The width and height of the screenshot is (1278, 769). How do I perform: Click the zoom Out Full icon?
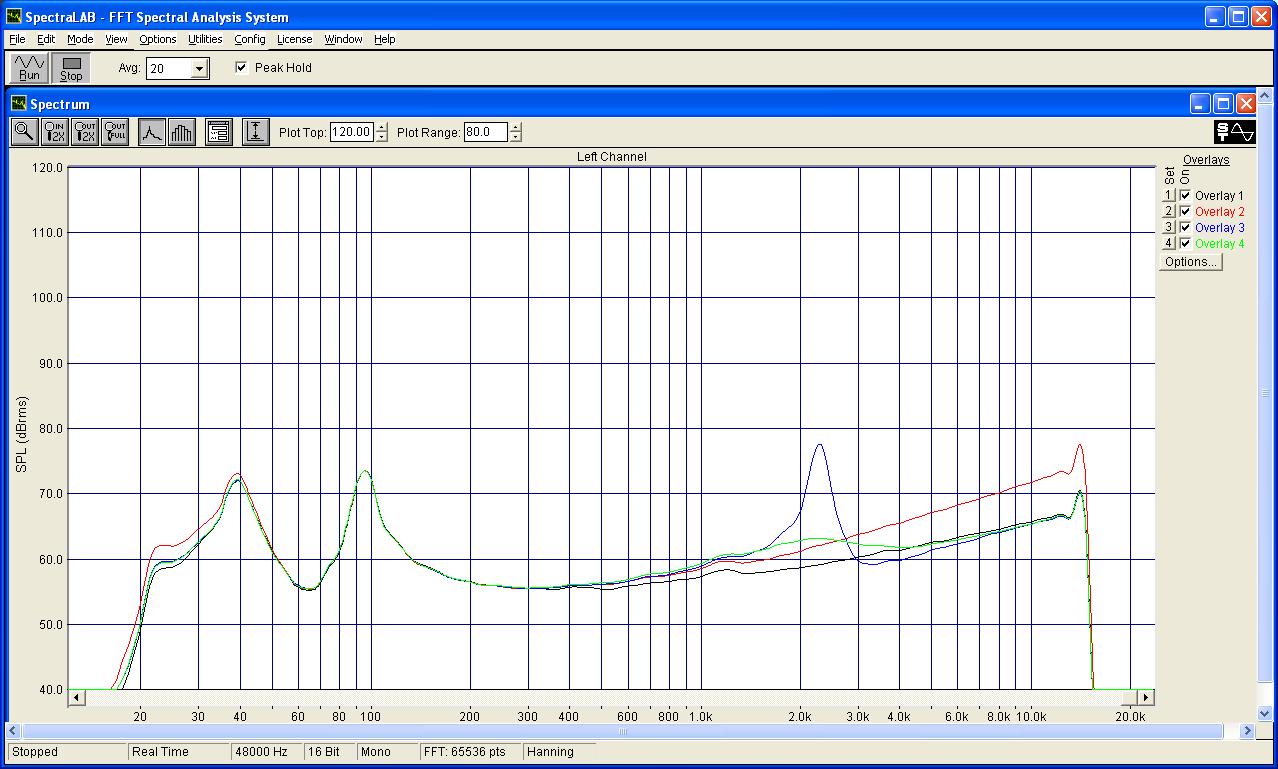click(115, 132)
